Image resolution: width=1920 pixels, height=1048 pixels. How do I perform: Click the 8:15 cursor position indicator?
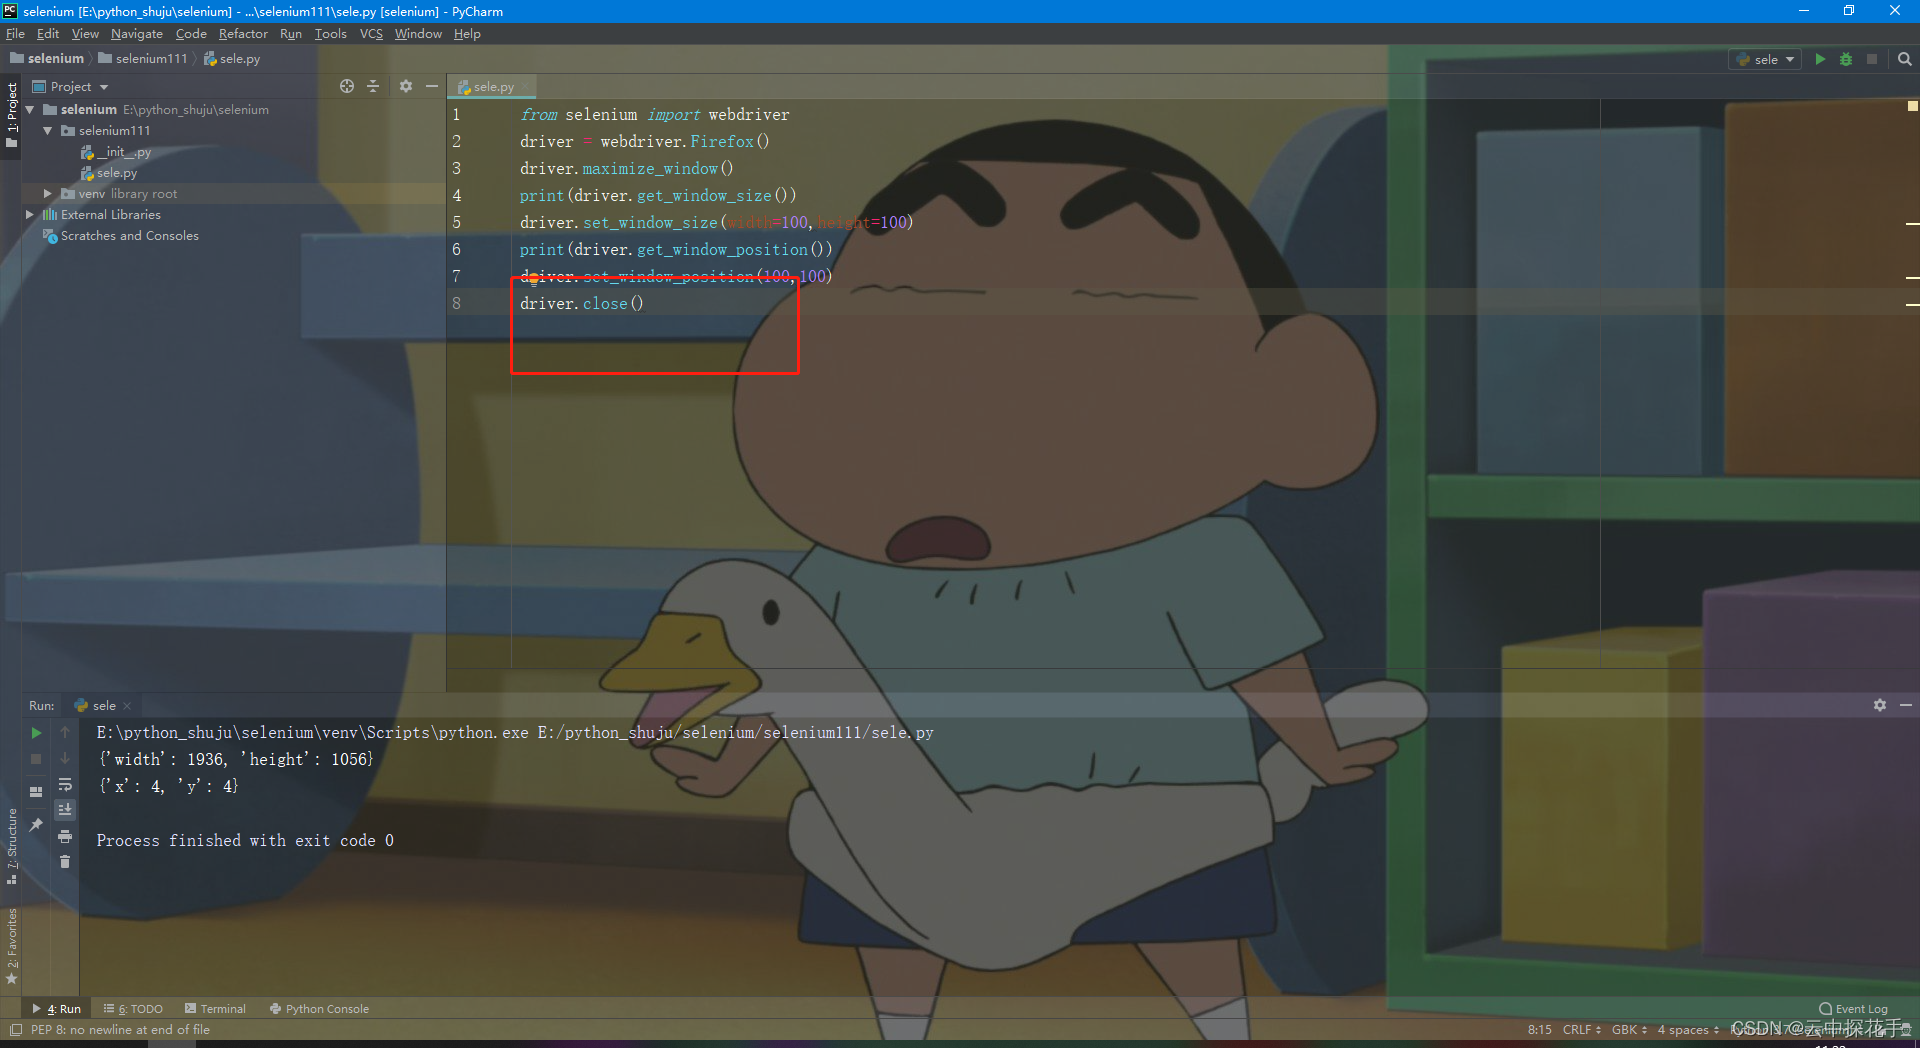[x=1540, y=1030]
